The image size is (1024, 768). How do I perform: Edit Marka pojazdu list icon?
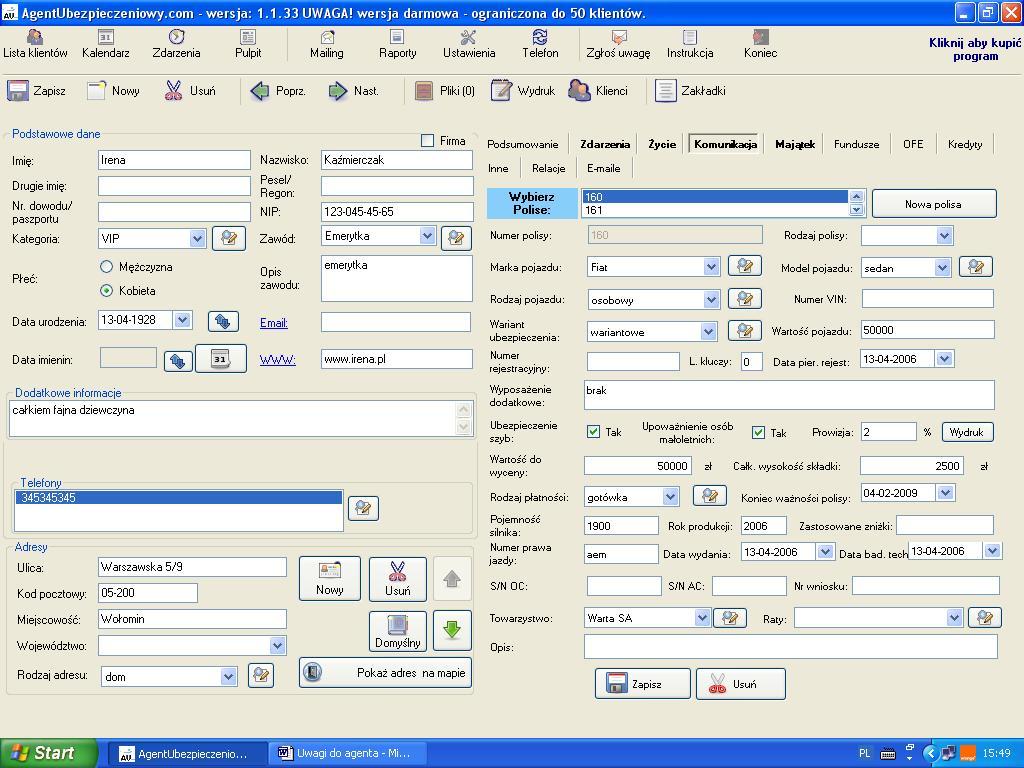(744, 266)
